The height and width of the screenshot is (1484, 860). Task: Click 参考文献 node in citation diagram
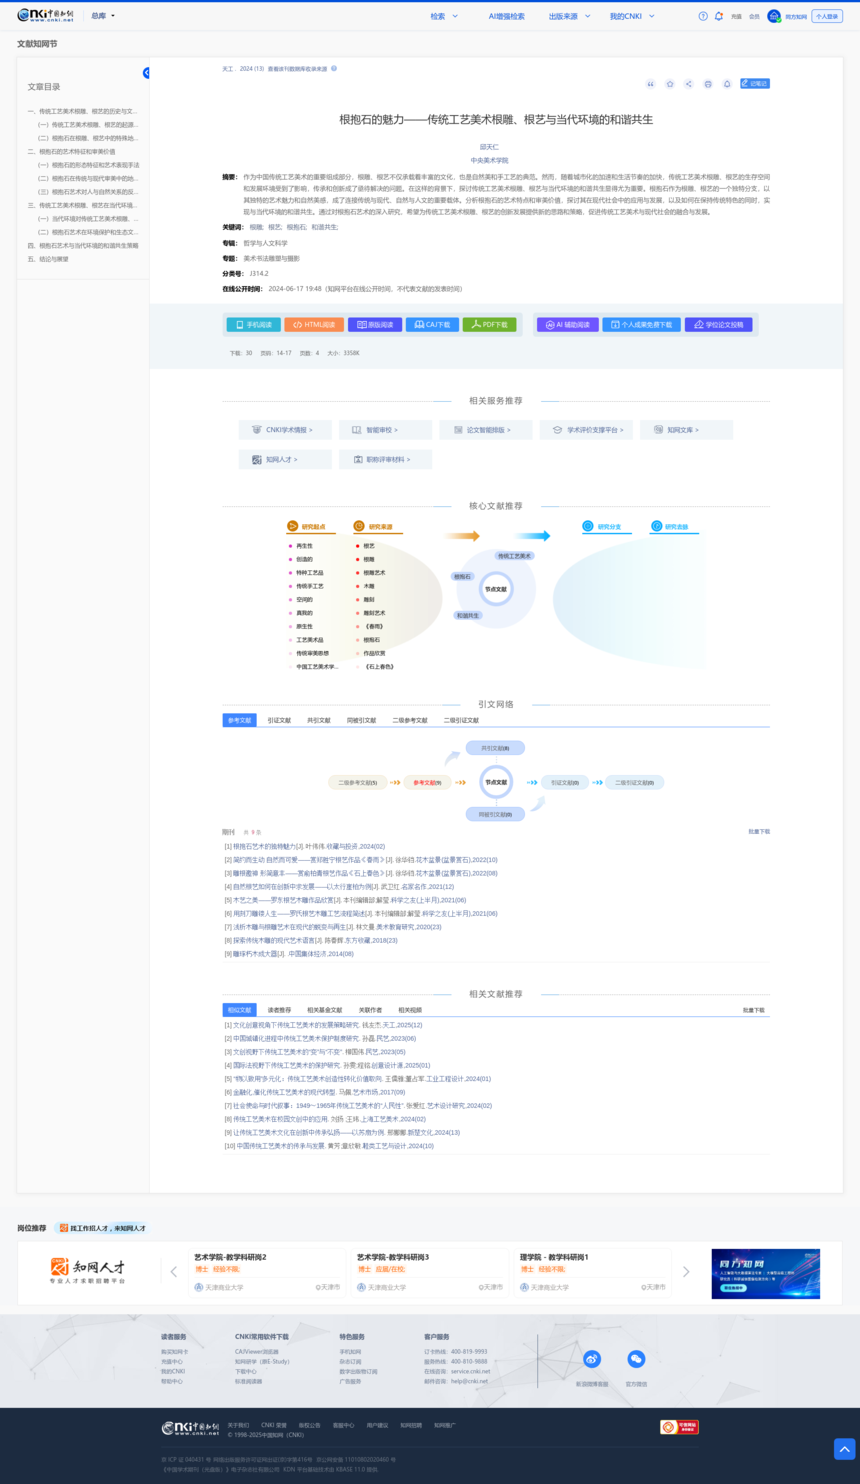tap(428, 782)
